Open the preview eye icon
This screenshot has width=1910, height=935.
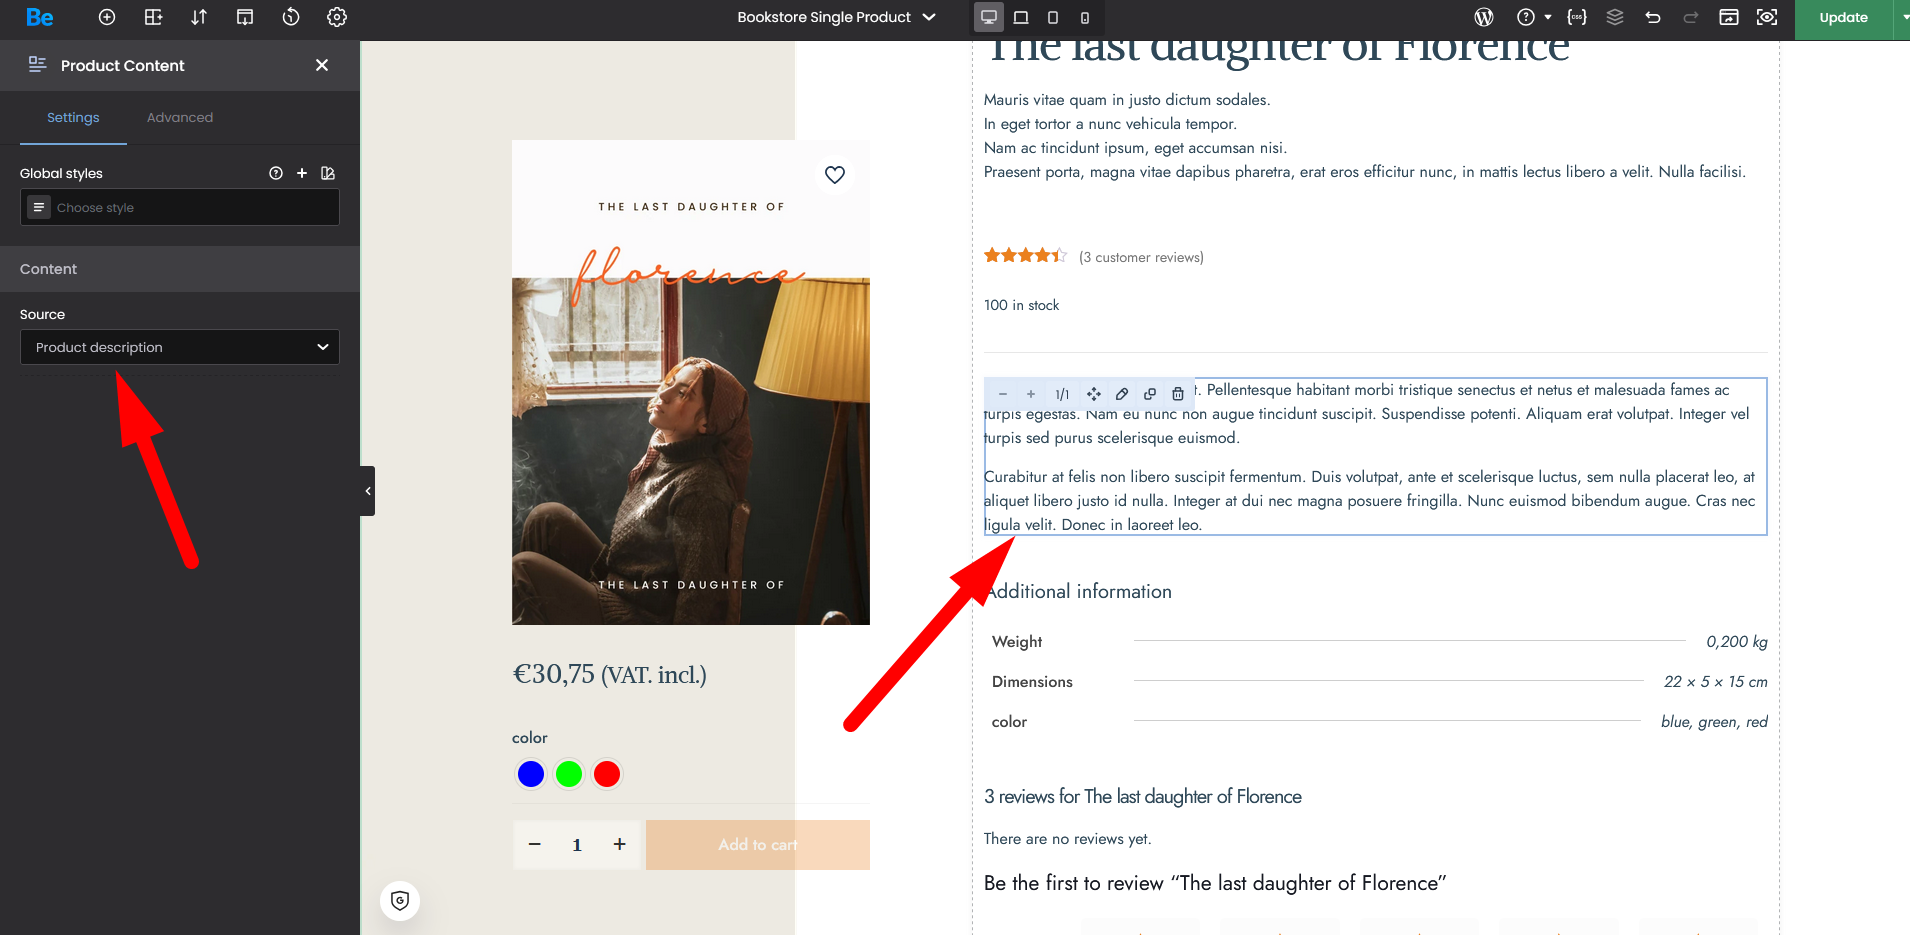click(1767, 17)
